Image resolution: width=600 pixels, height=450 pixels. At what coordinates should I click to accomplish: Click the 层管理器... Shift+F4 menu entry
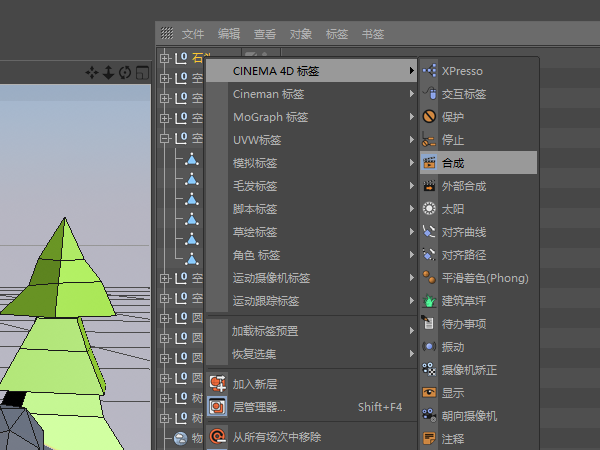[311, 406]
